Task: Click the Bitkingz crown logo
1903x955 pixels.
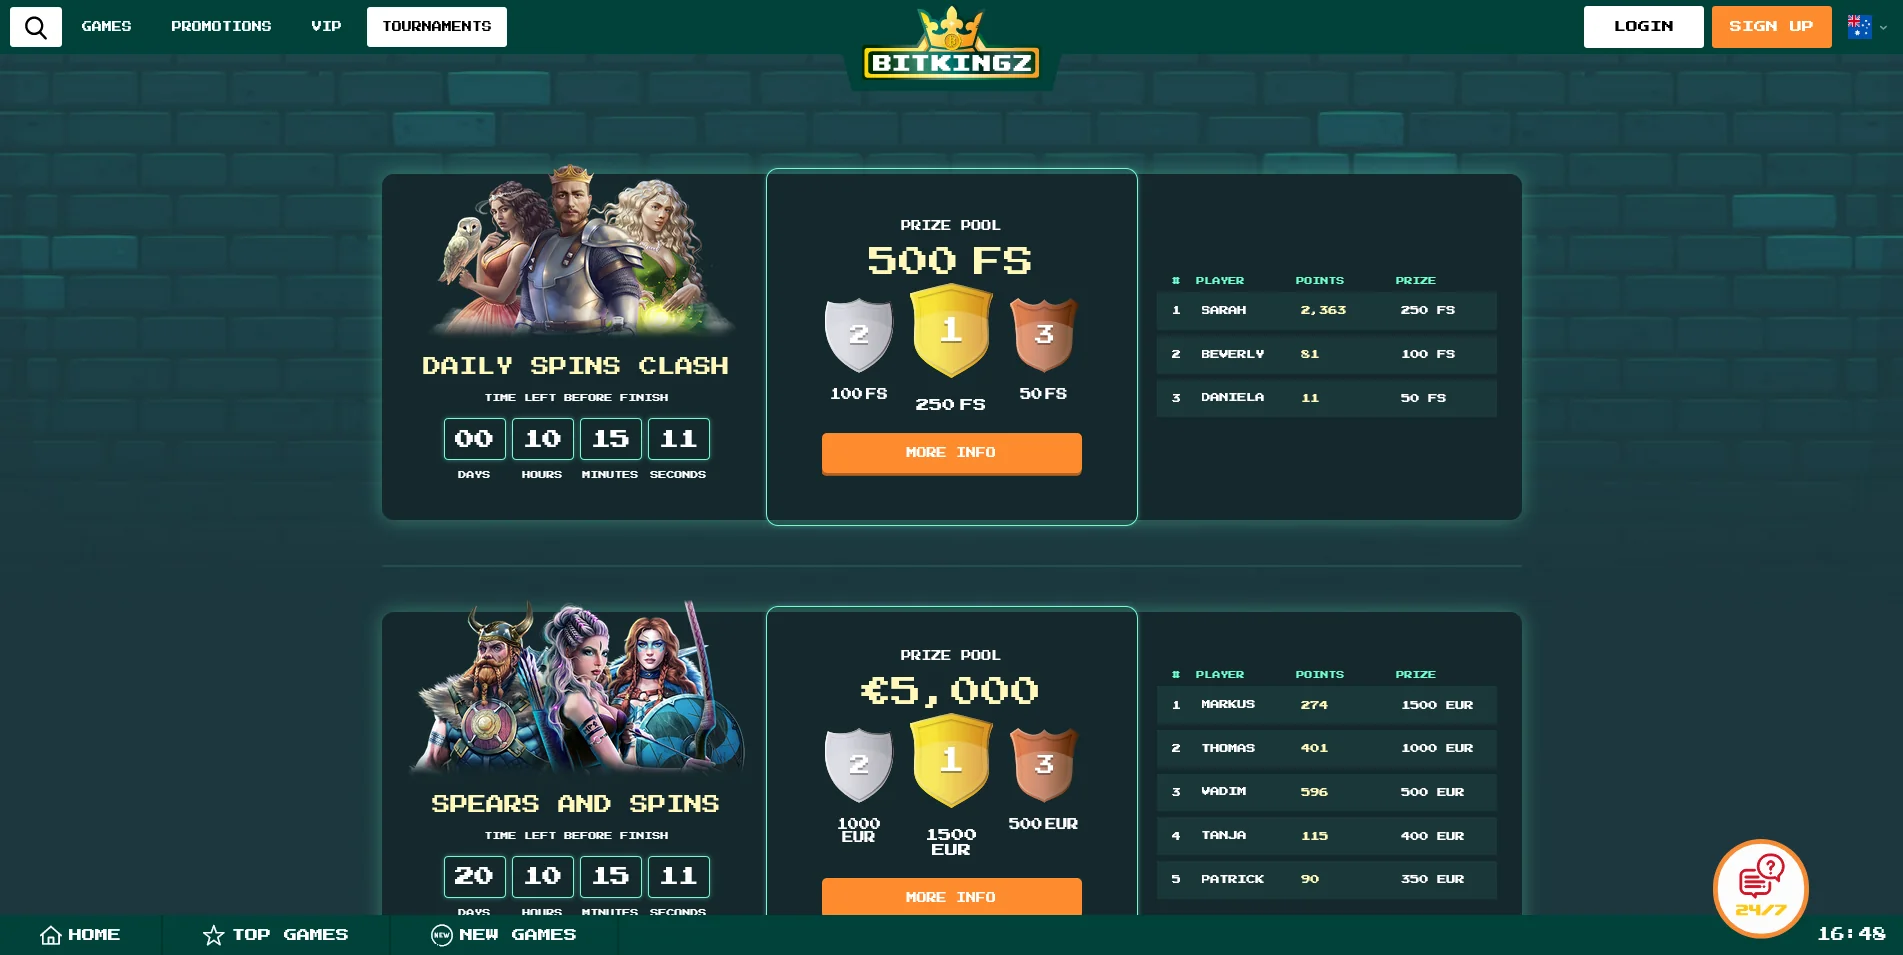Action: click(951, 46)
